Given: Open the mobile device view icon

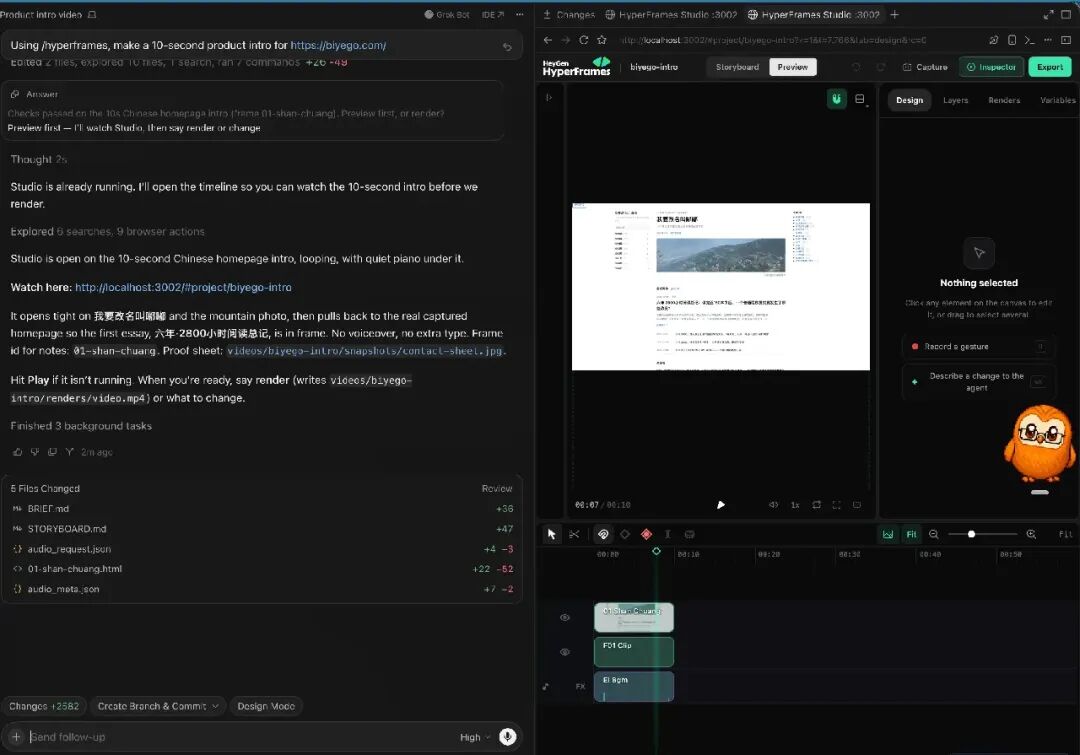Looking at the screenshot, I should (x=1012, y=40).
